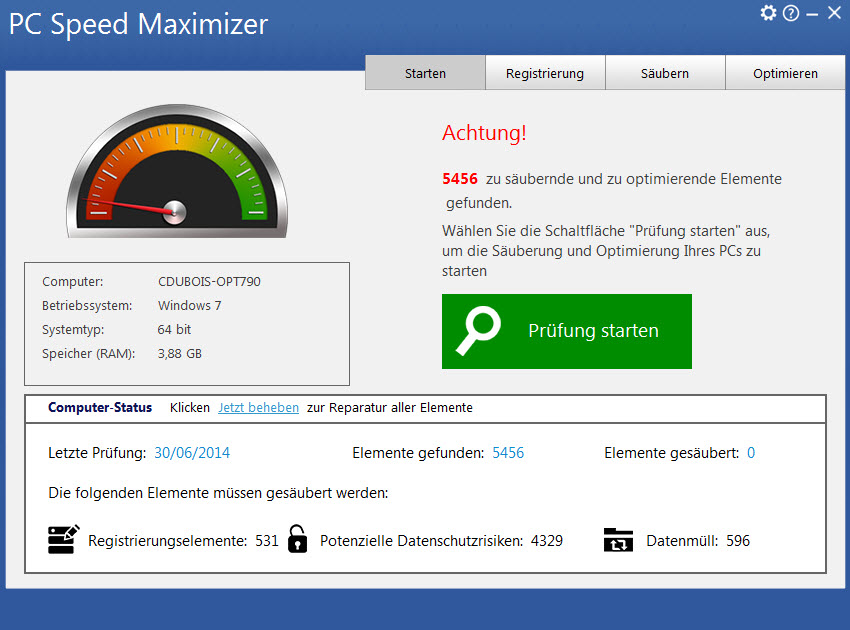Open the Registrierung tab
The height and width of the screenshot is (630, 850).
click(545, 73)
